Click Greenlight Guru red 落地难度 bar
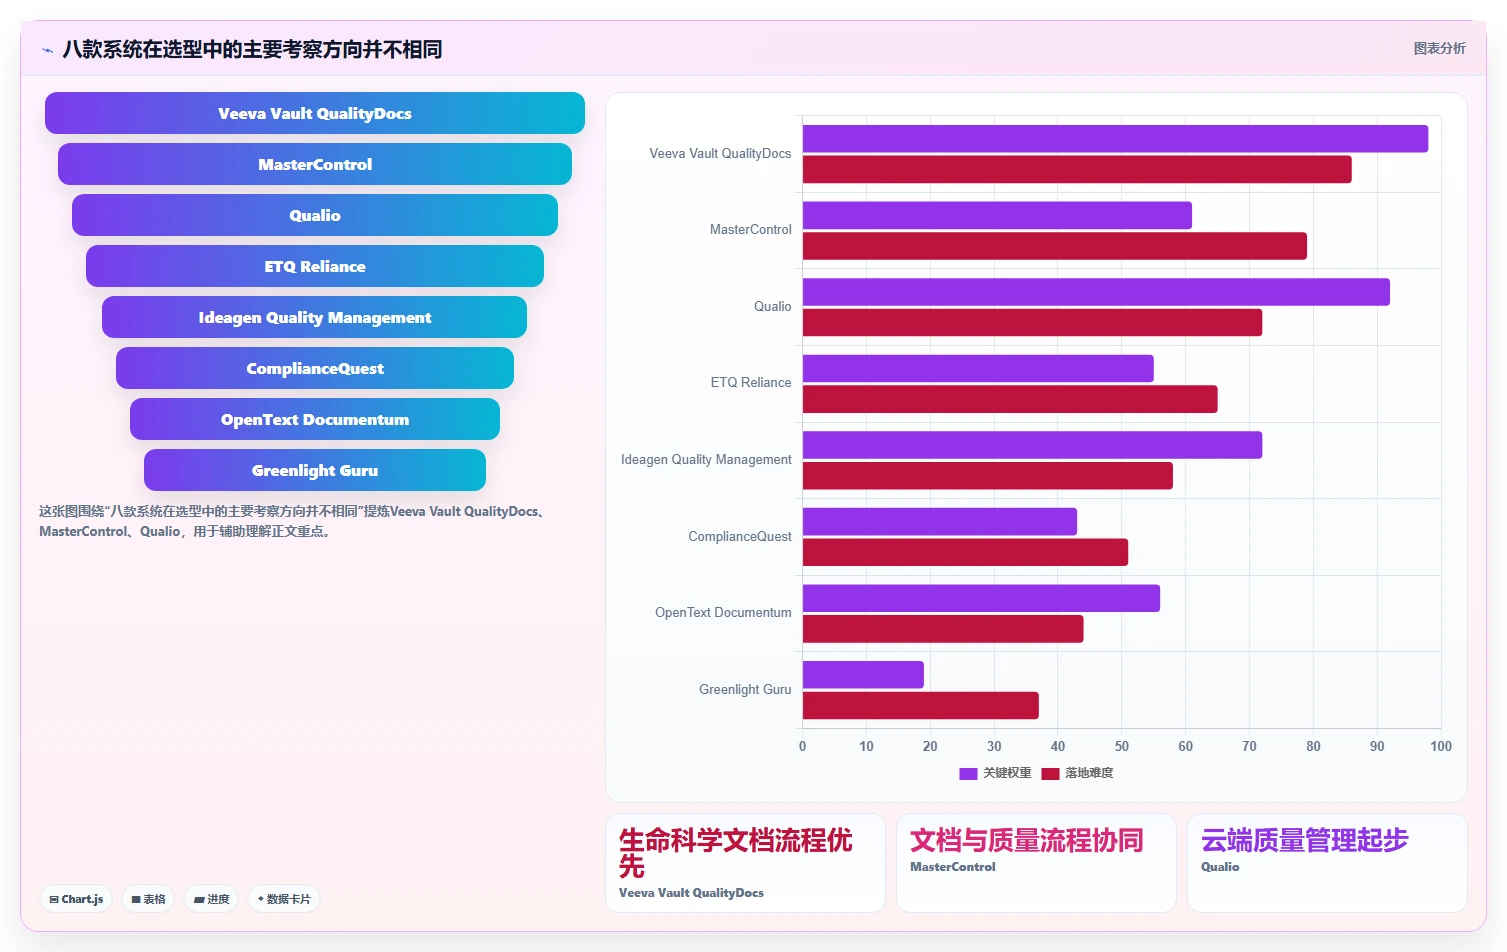Screen dimensions: 1507x952 (x=920, y=705)
